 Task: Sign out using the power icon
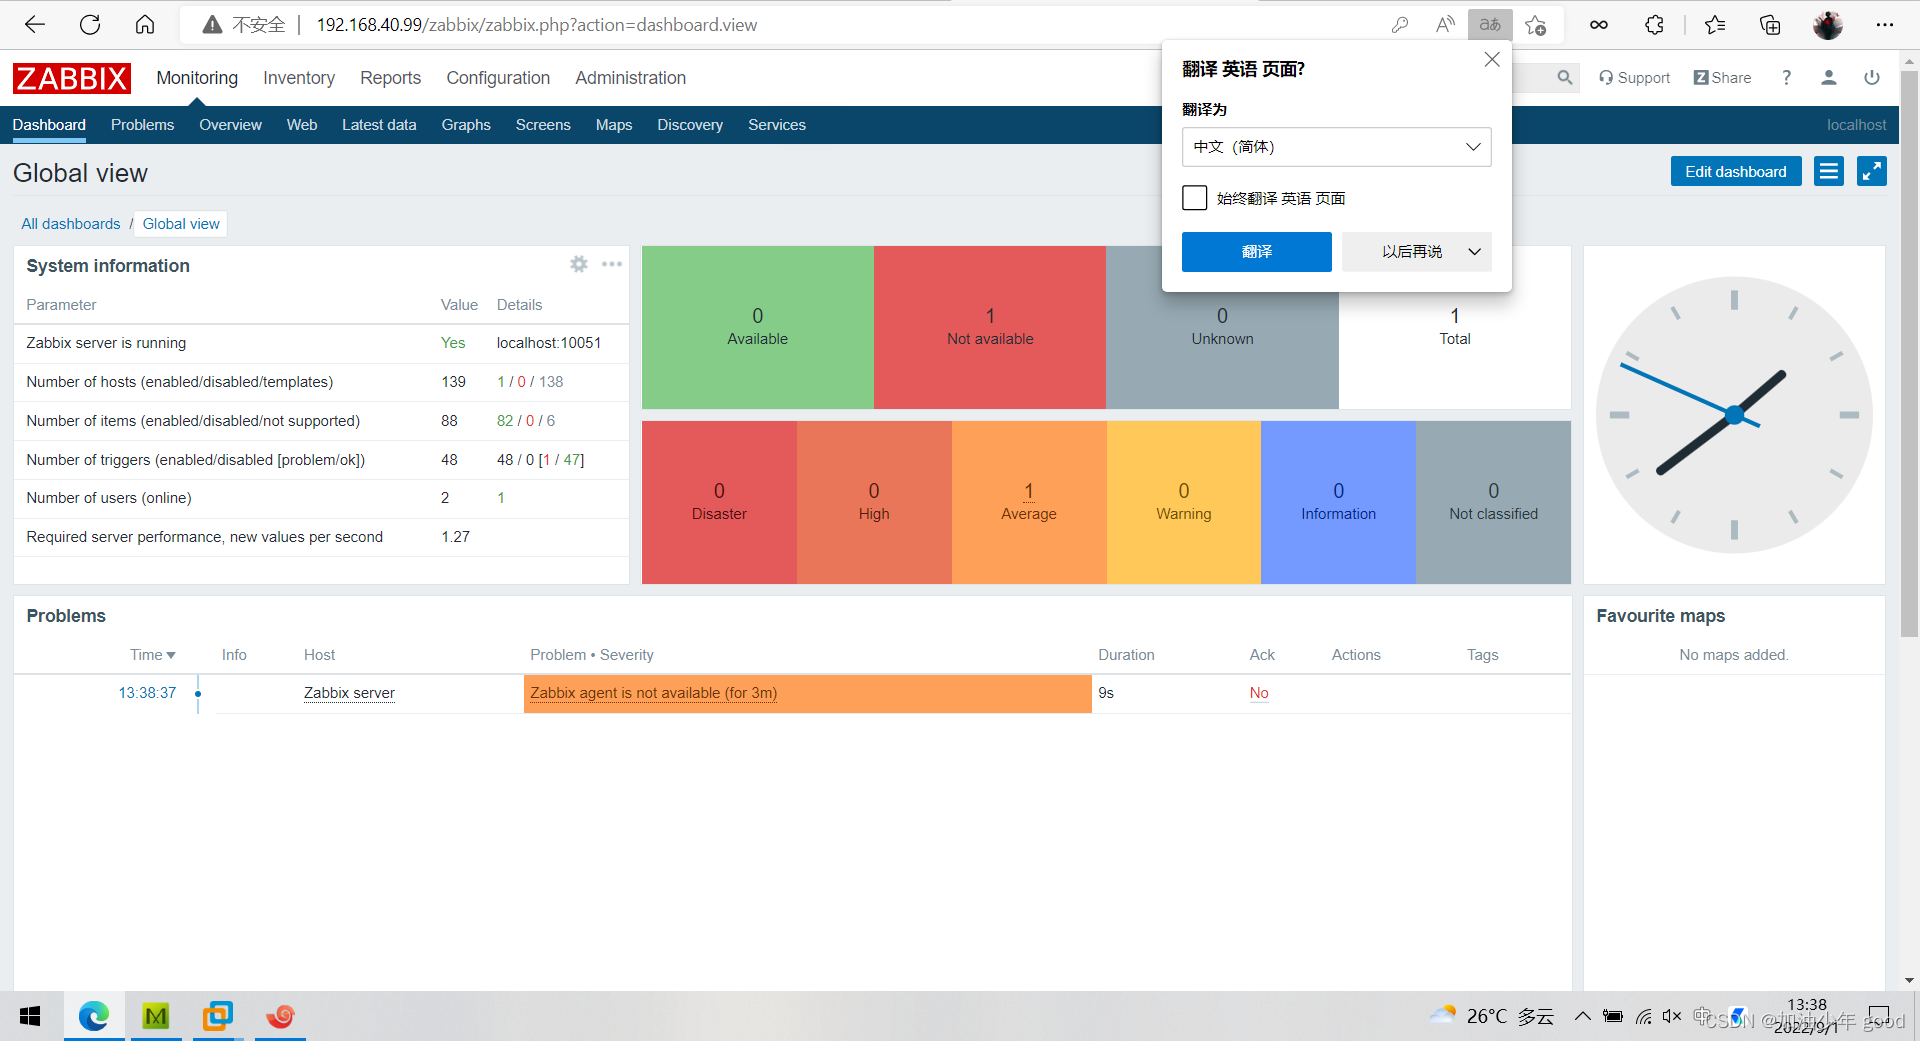coord(1872,77)
